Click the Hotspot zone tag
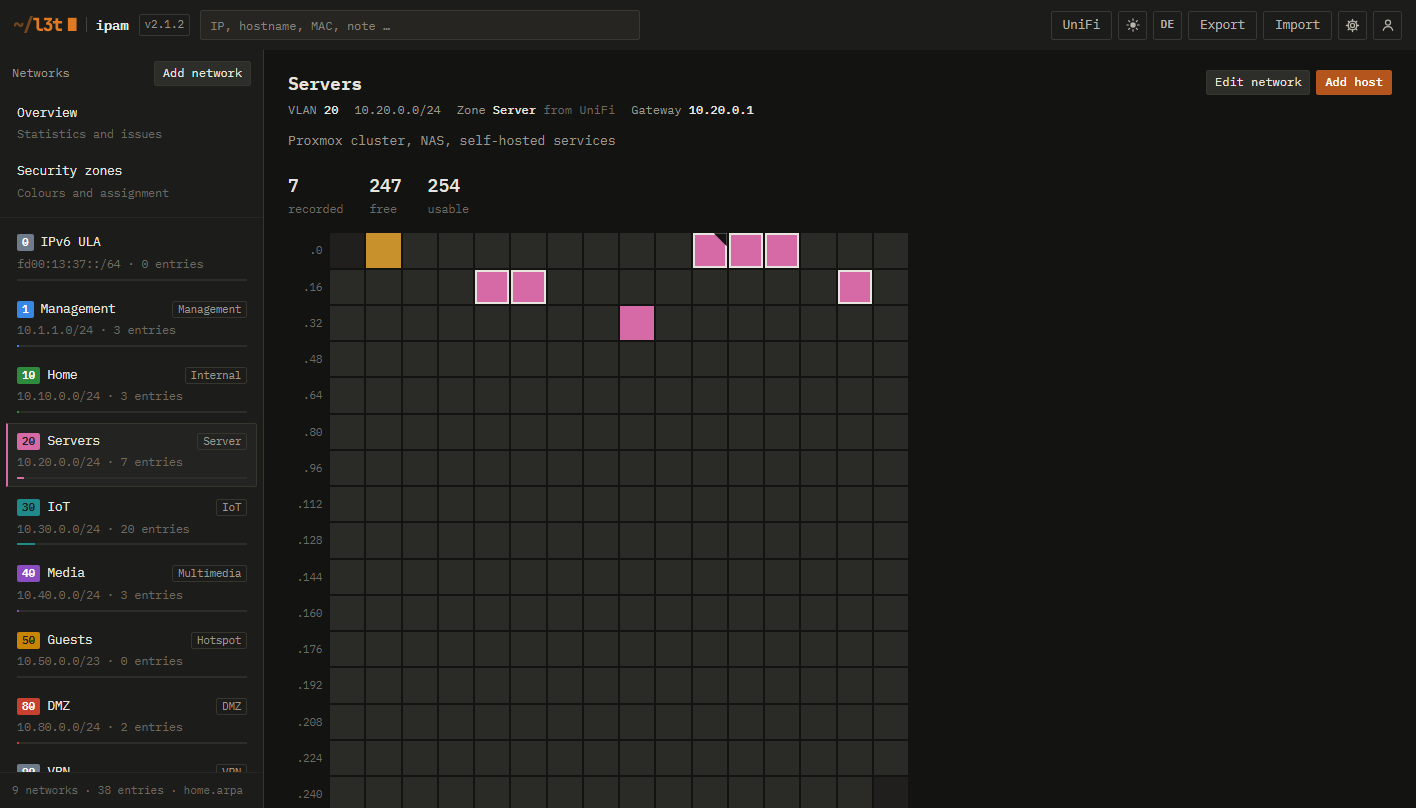The width and height of the screenshot is (1416, 808). (219, 640)
